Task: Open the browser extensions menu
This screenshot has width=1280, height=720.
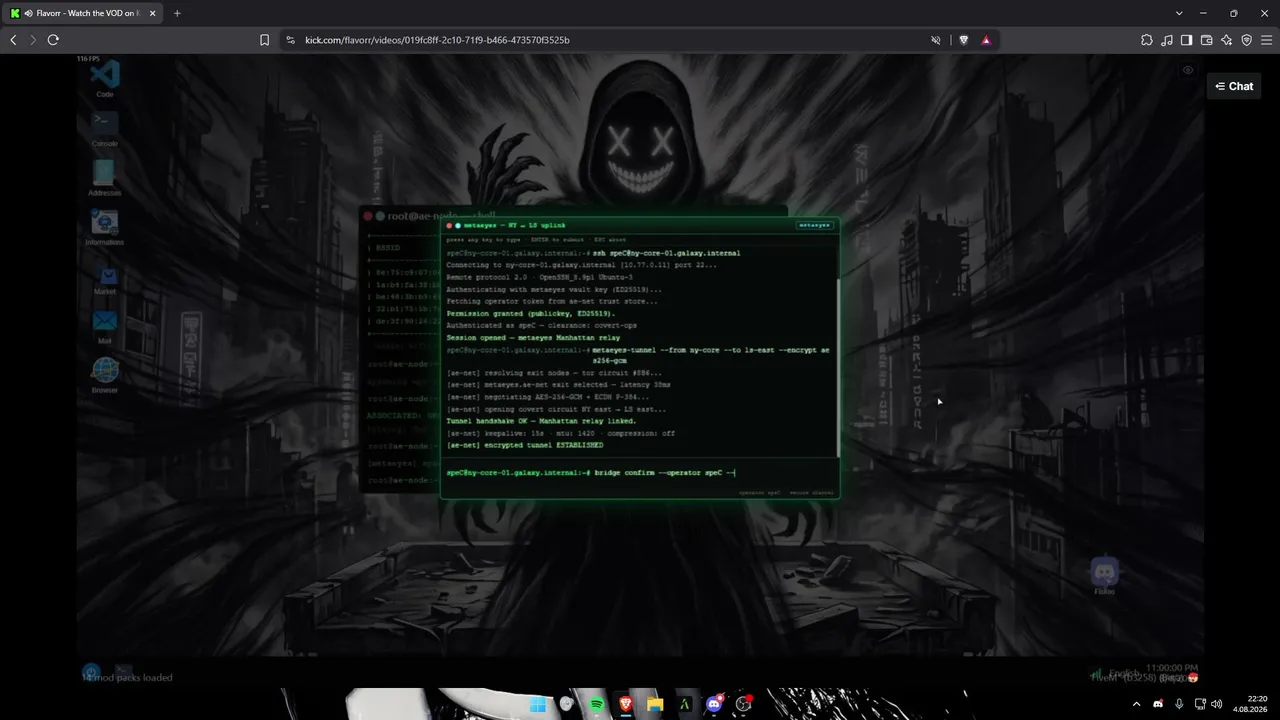Action: point(1146,40)
